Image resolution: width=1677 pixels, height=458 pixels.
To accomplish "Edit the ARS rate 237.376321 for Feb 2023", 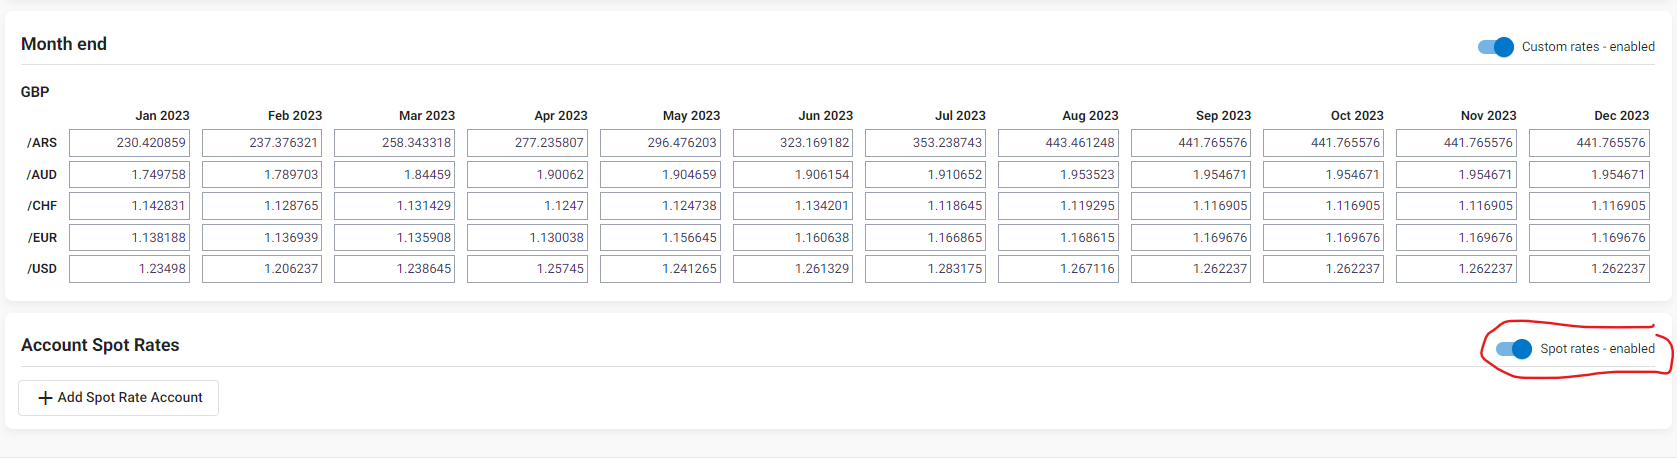I will click(x=262, y=143).
